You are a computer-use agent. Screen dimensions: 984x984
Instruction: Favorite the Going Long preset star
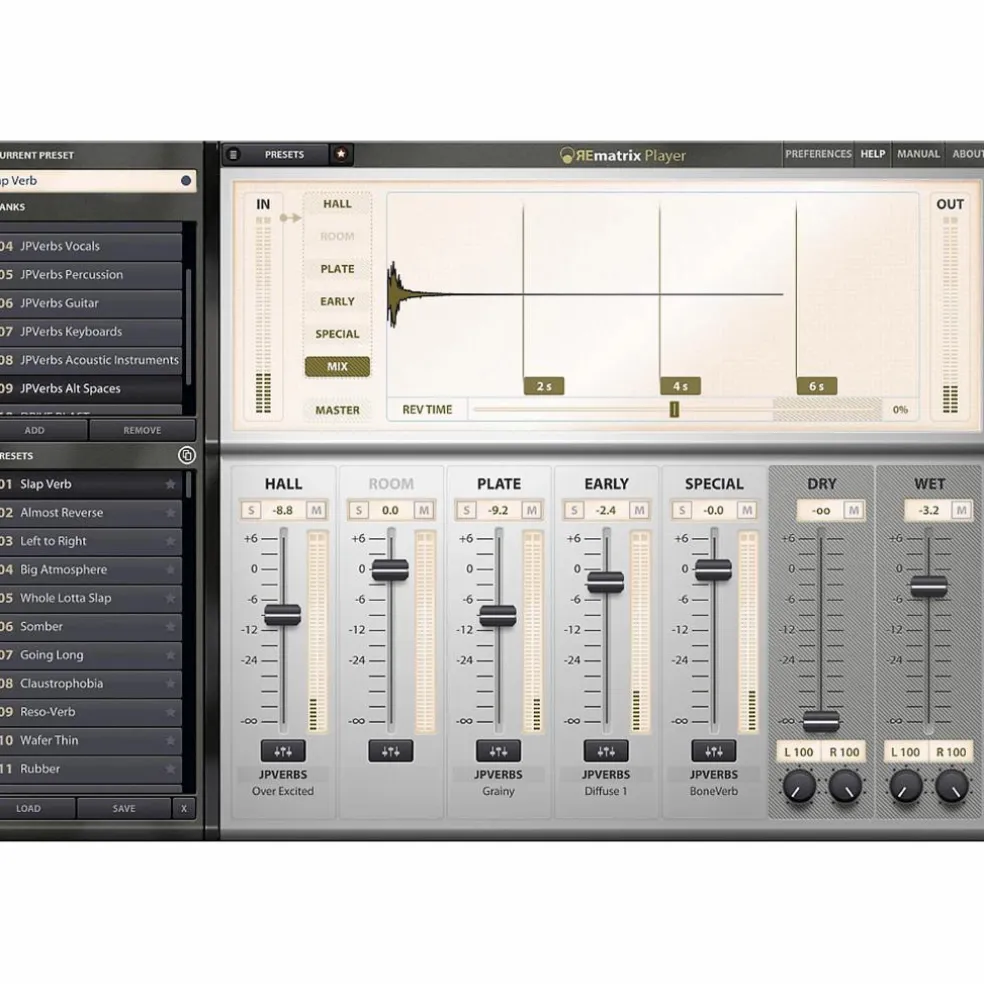[x=170, y=655]
